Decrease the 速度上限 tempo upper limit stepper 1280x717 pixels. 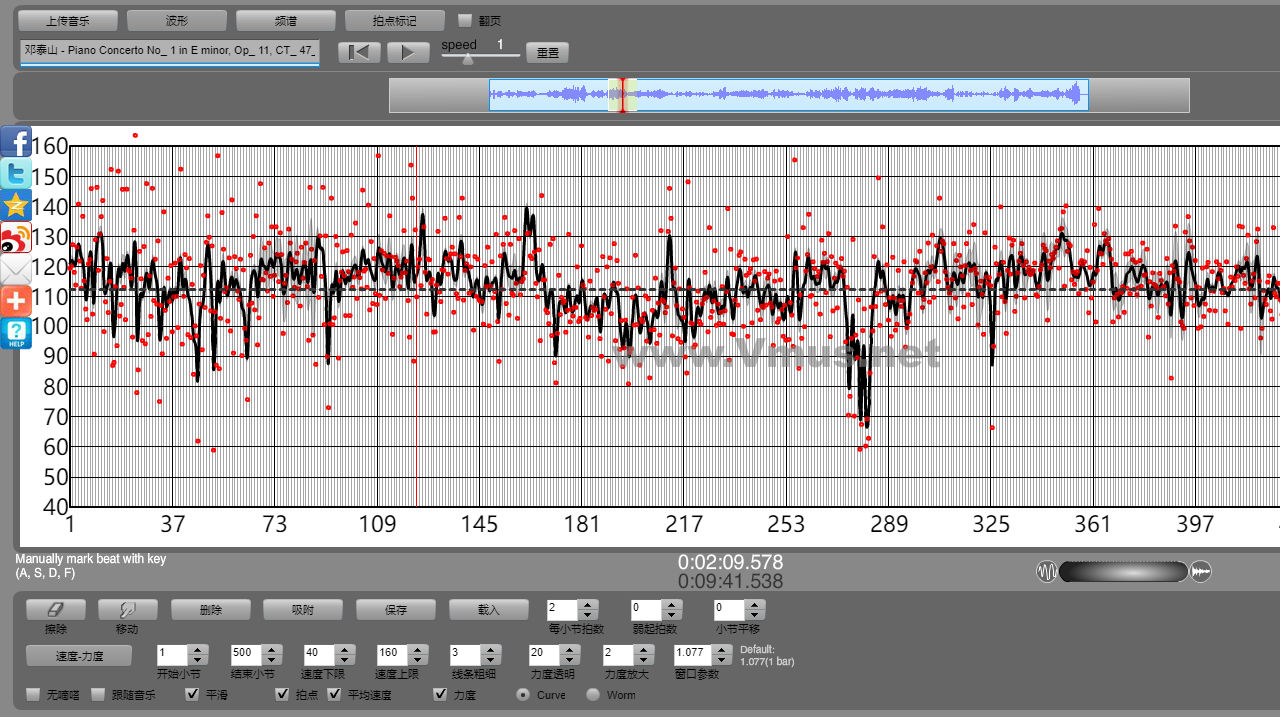click(x=417, y=659)
